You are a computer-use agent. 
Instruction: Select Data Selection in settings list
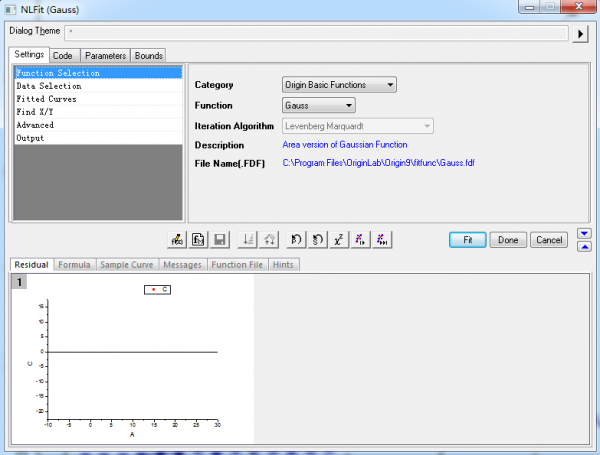[x=98, y=86]
